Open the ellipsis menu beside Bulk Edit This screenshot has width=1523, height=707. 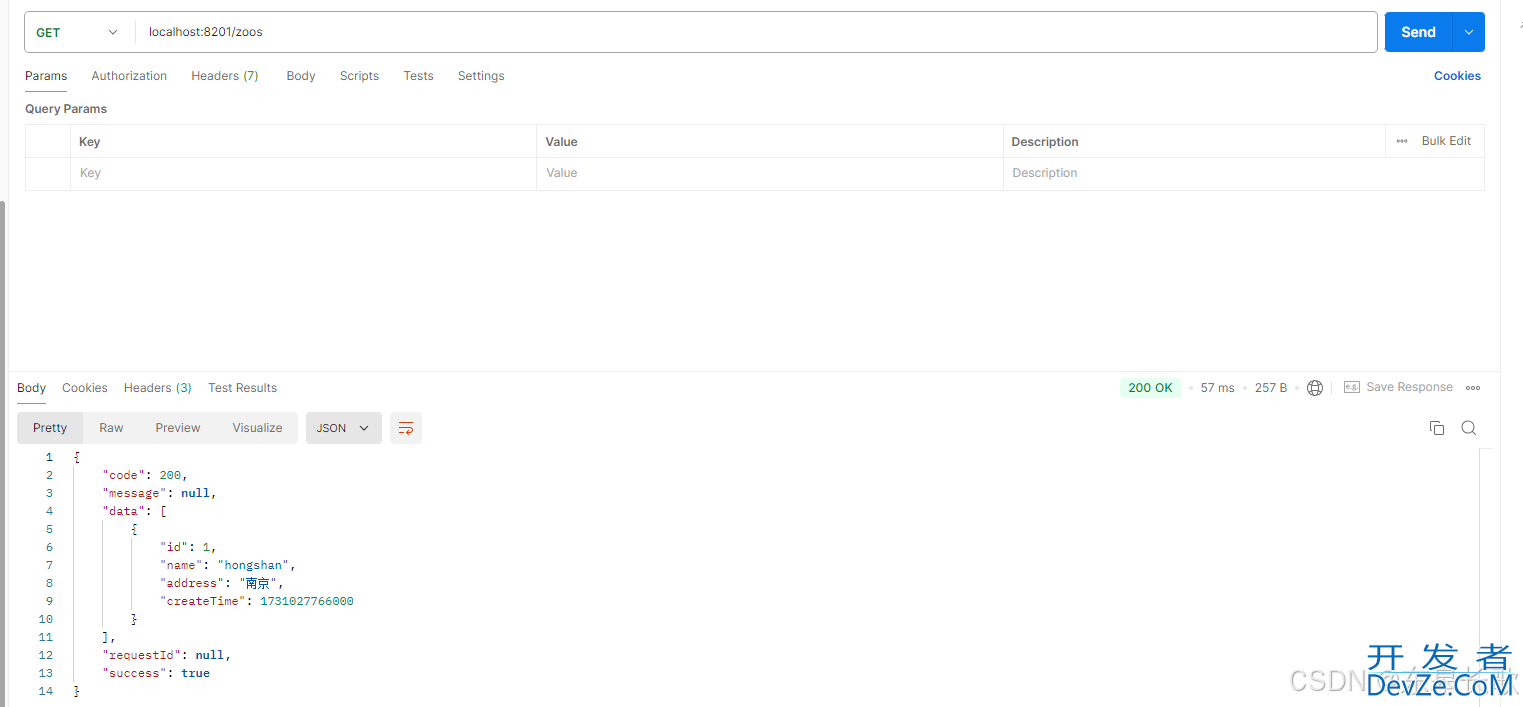tap(1402, 141)
